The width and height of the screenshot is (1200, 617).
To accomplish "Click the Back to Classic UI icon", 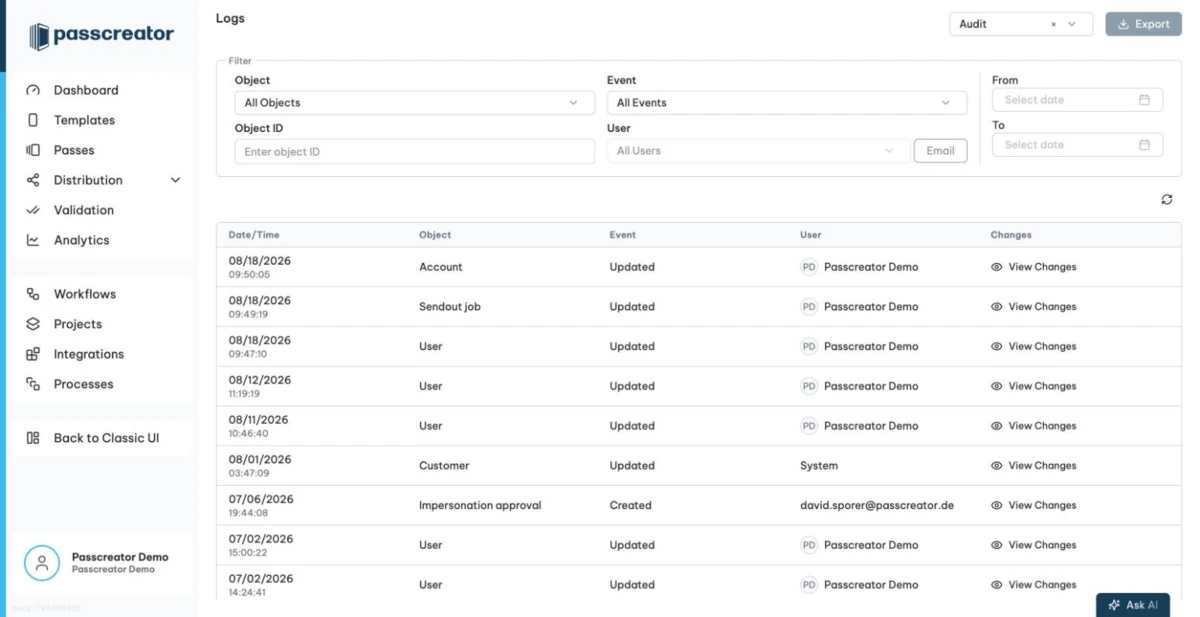I will pyautogui.click(x=33, y=438).
